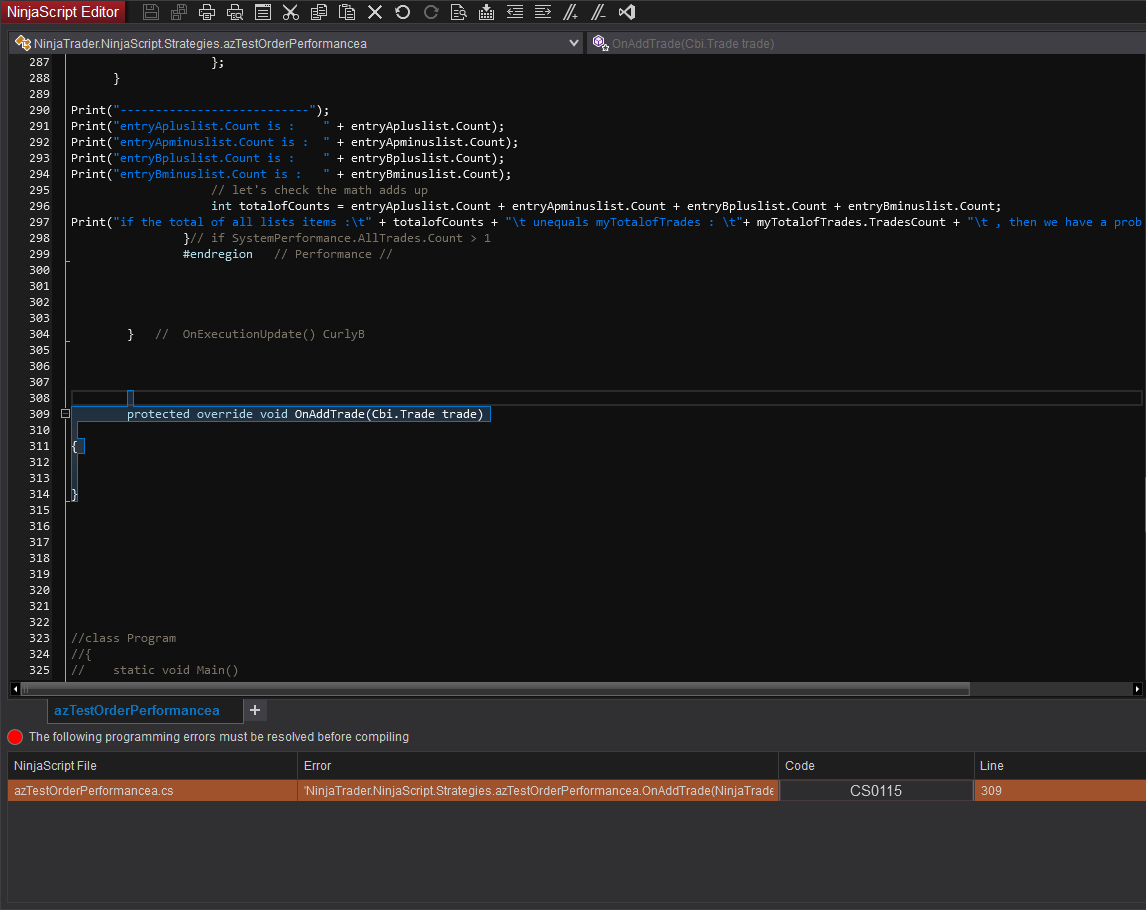Comment selected lines toolbar icon
Image resolution: width=1146 pixels, height=910 pixels.
pyautogui.click(x=571, y=12)
